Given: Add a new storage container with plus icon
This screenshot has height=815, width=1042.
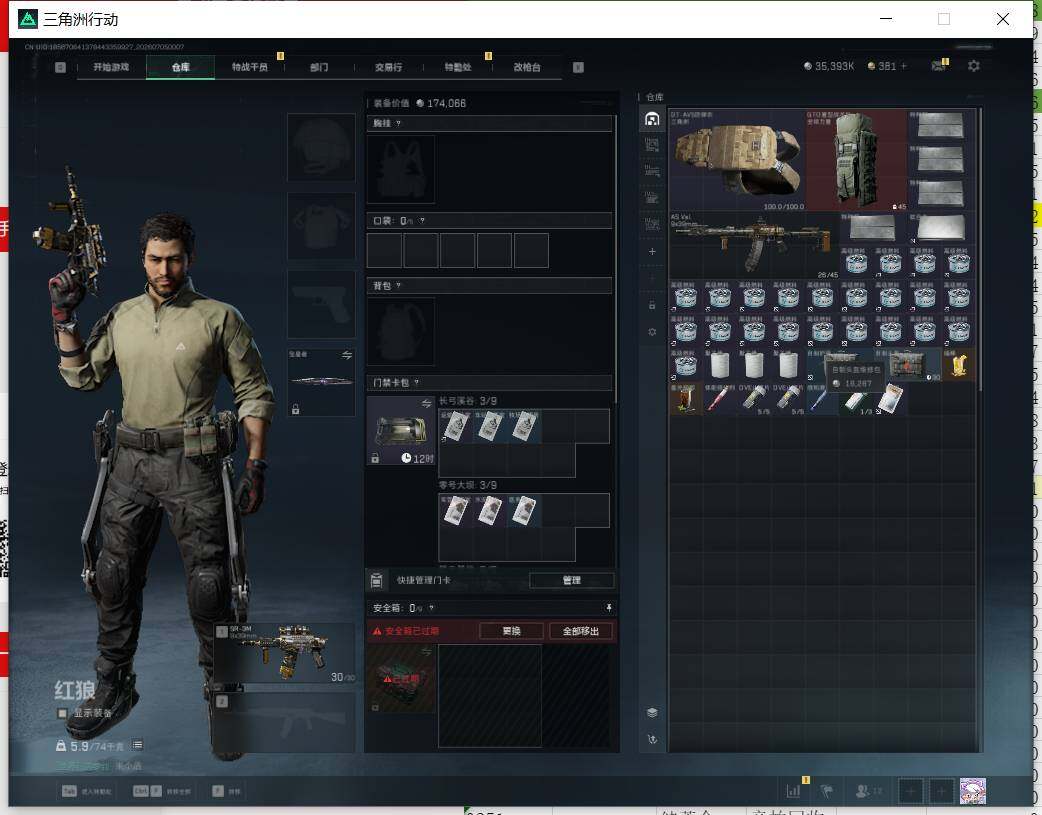Looking at the screenshot, I should click(652, 251).
